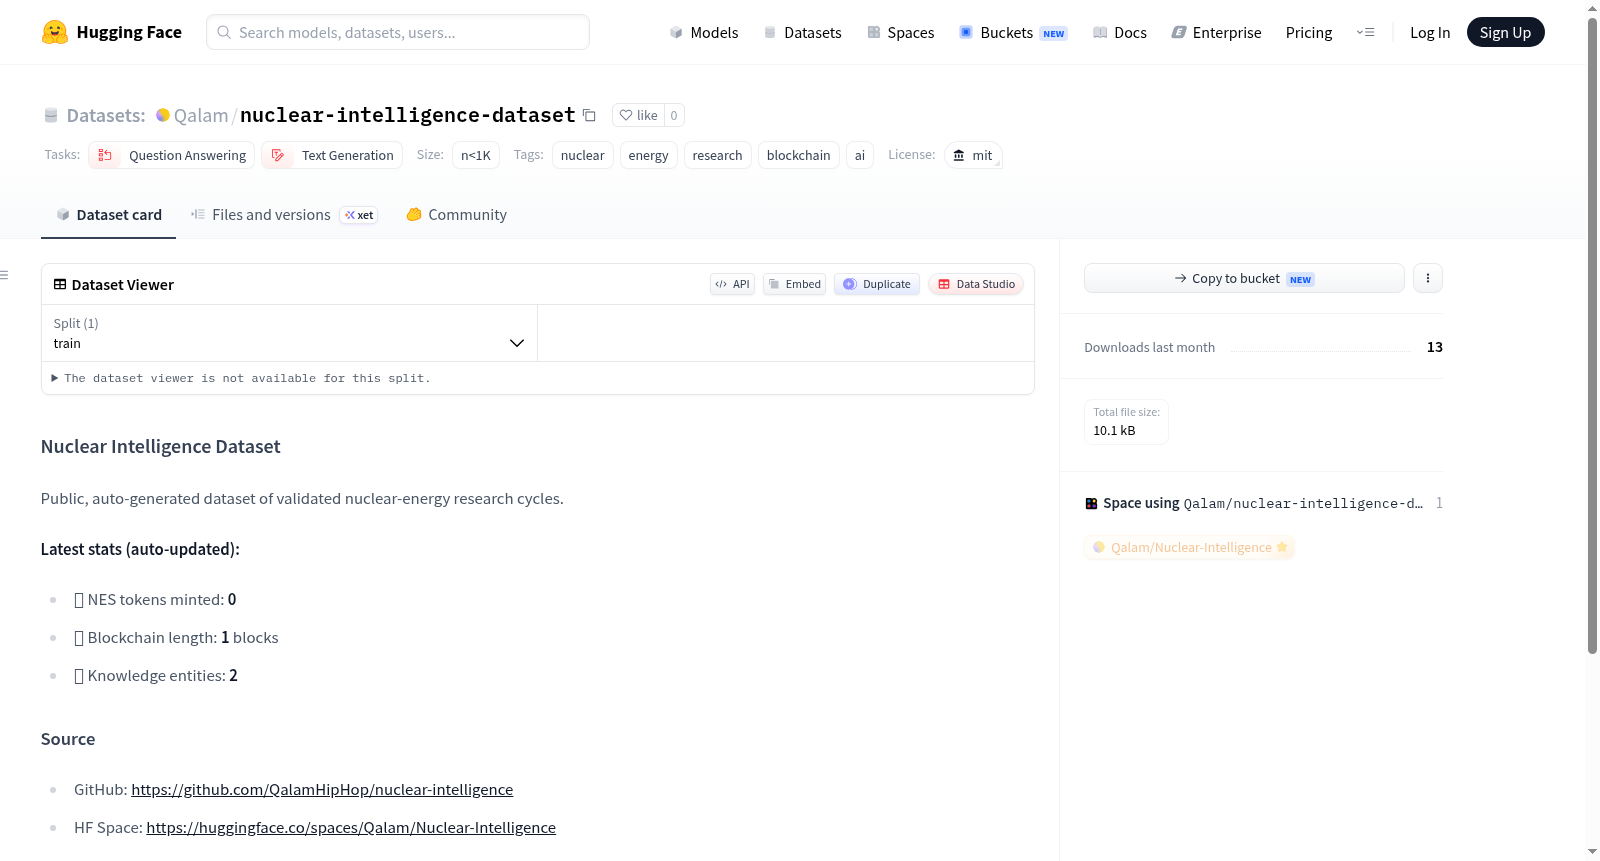Open the GitHub nuclear-intelligence repository link
This screenshot has width=1600, height=861.
[322, 789]
